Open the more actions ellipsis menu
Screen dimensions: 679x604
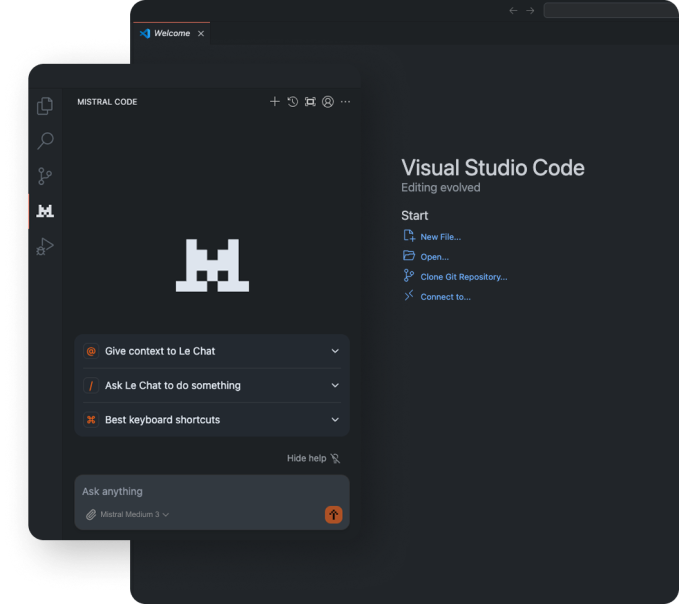point(345,102)
